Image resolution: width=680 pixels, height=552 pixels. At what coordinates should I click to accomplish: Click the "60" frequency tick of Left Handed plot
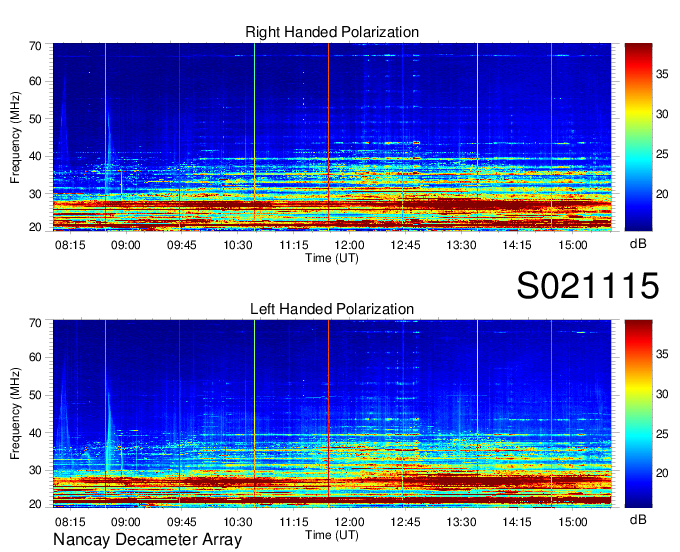(35, 357)
